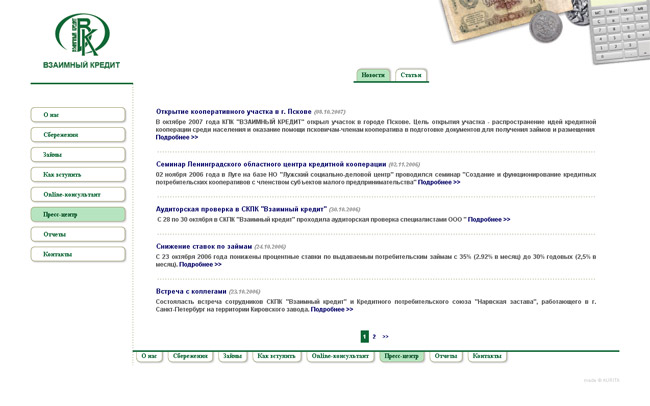Open Online-консультант in the footer menu
Screen dimensions: 650x406
(340, 356)
